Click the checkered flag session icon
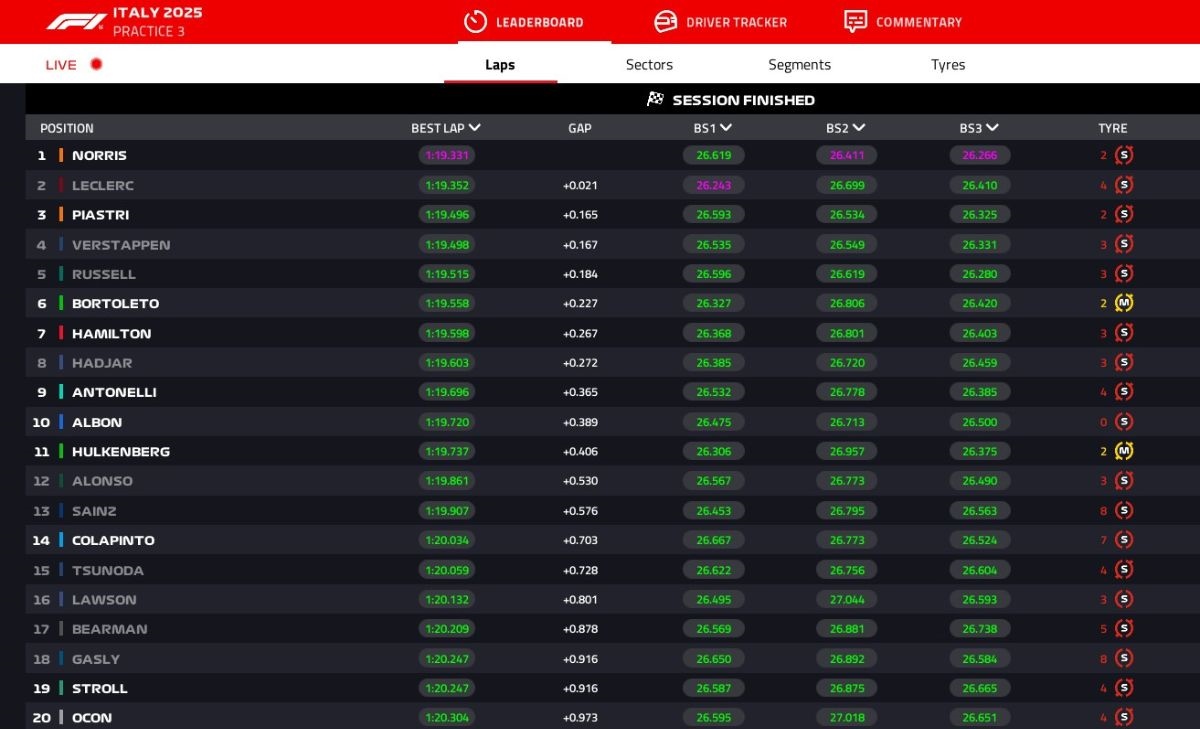The image size is (1200, 729). [x=655, y=99]
